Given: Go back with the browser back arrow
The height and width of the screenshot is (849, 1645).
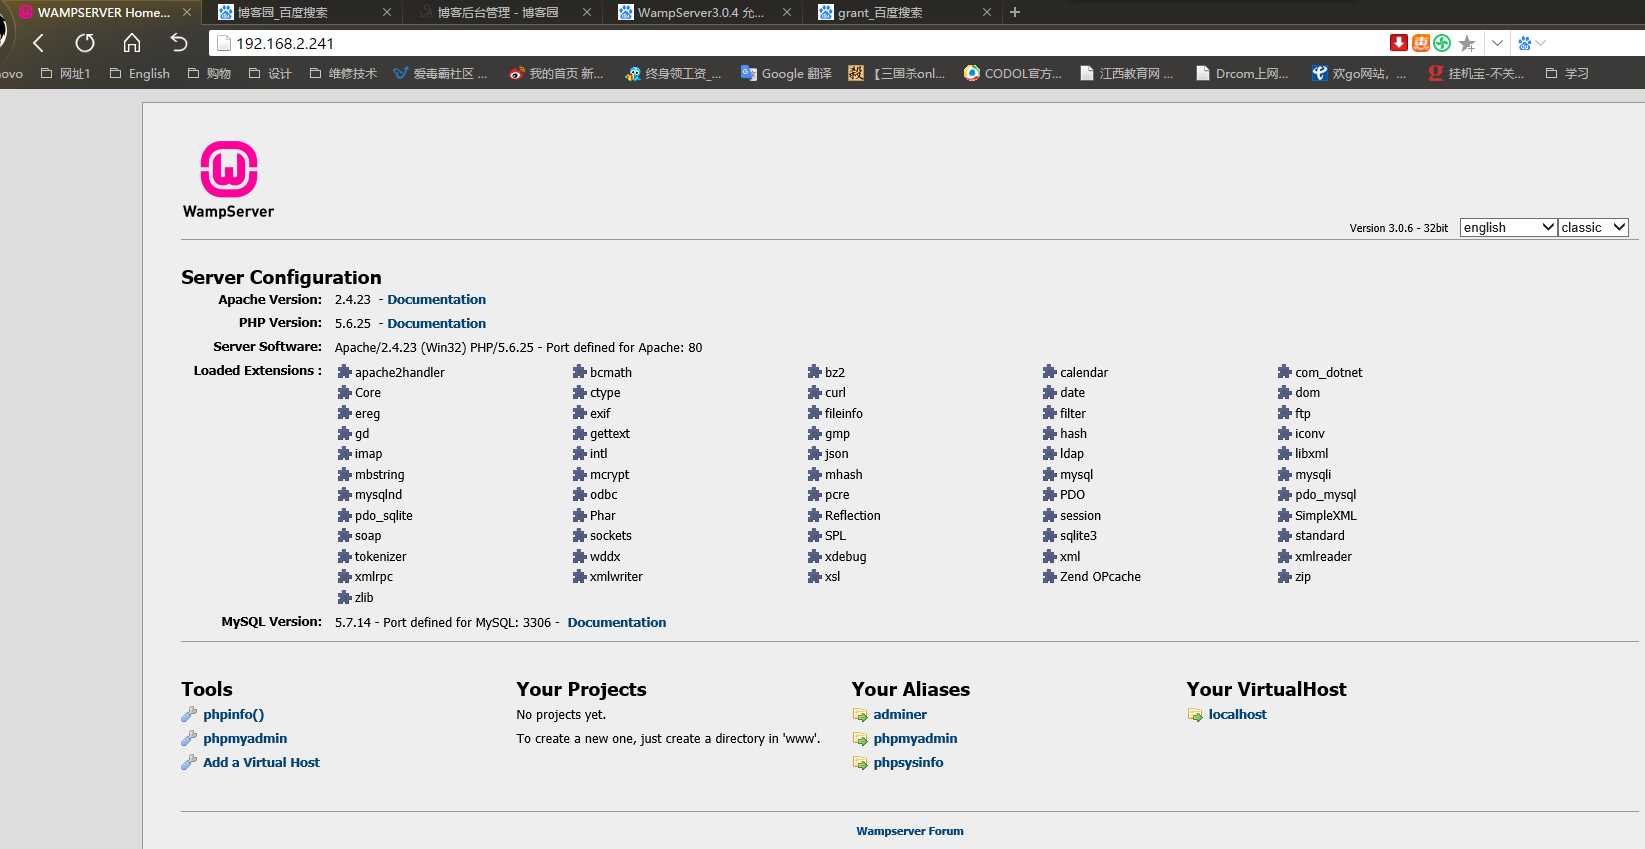Looking at the screenshot, I should pyautogui.click(x=38, y=43).
